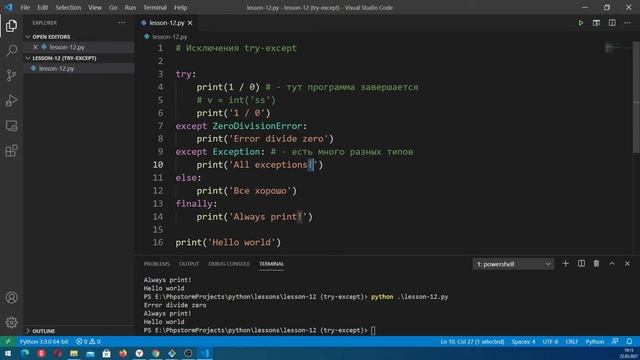640x360 pixels.
Task: Open notifications bell in status bar
Action: point(629,341)
